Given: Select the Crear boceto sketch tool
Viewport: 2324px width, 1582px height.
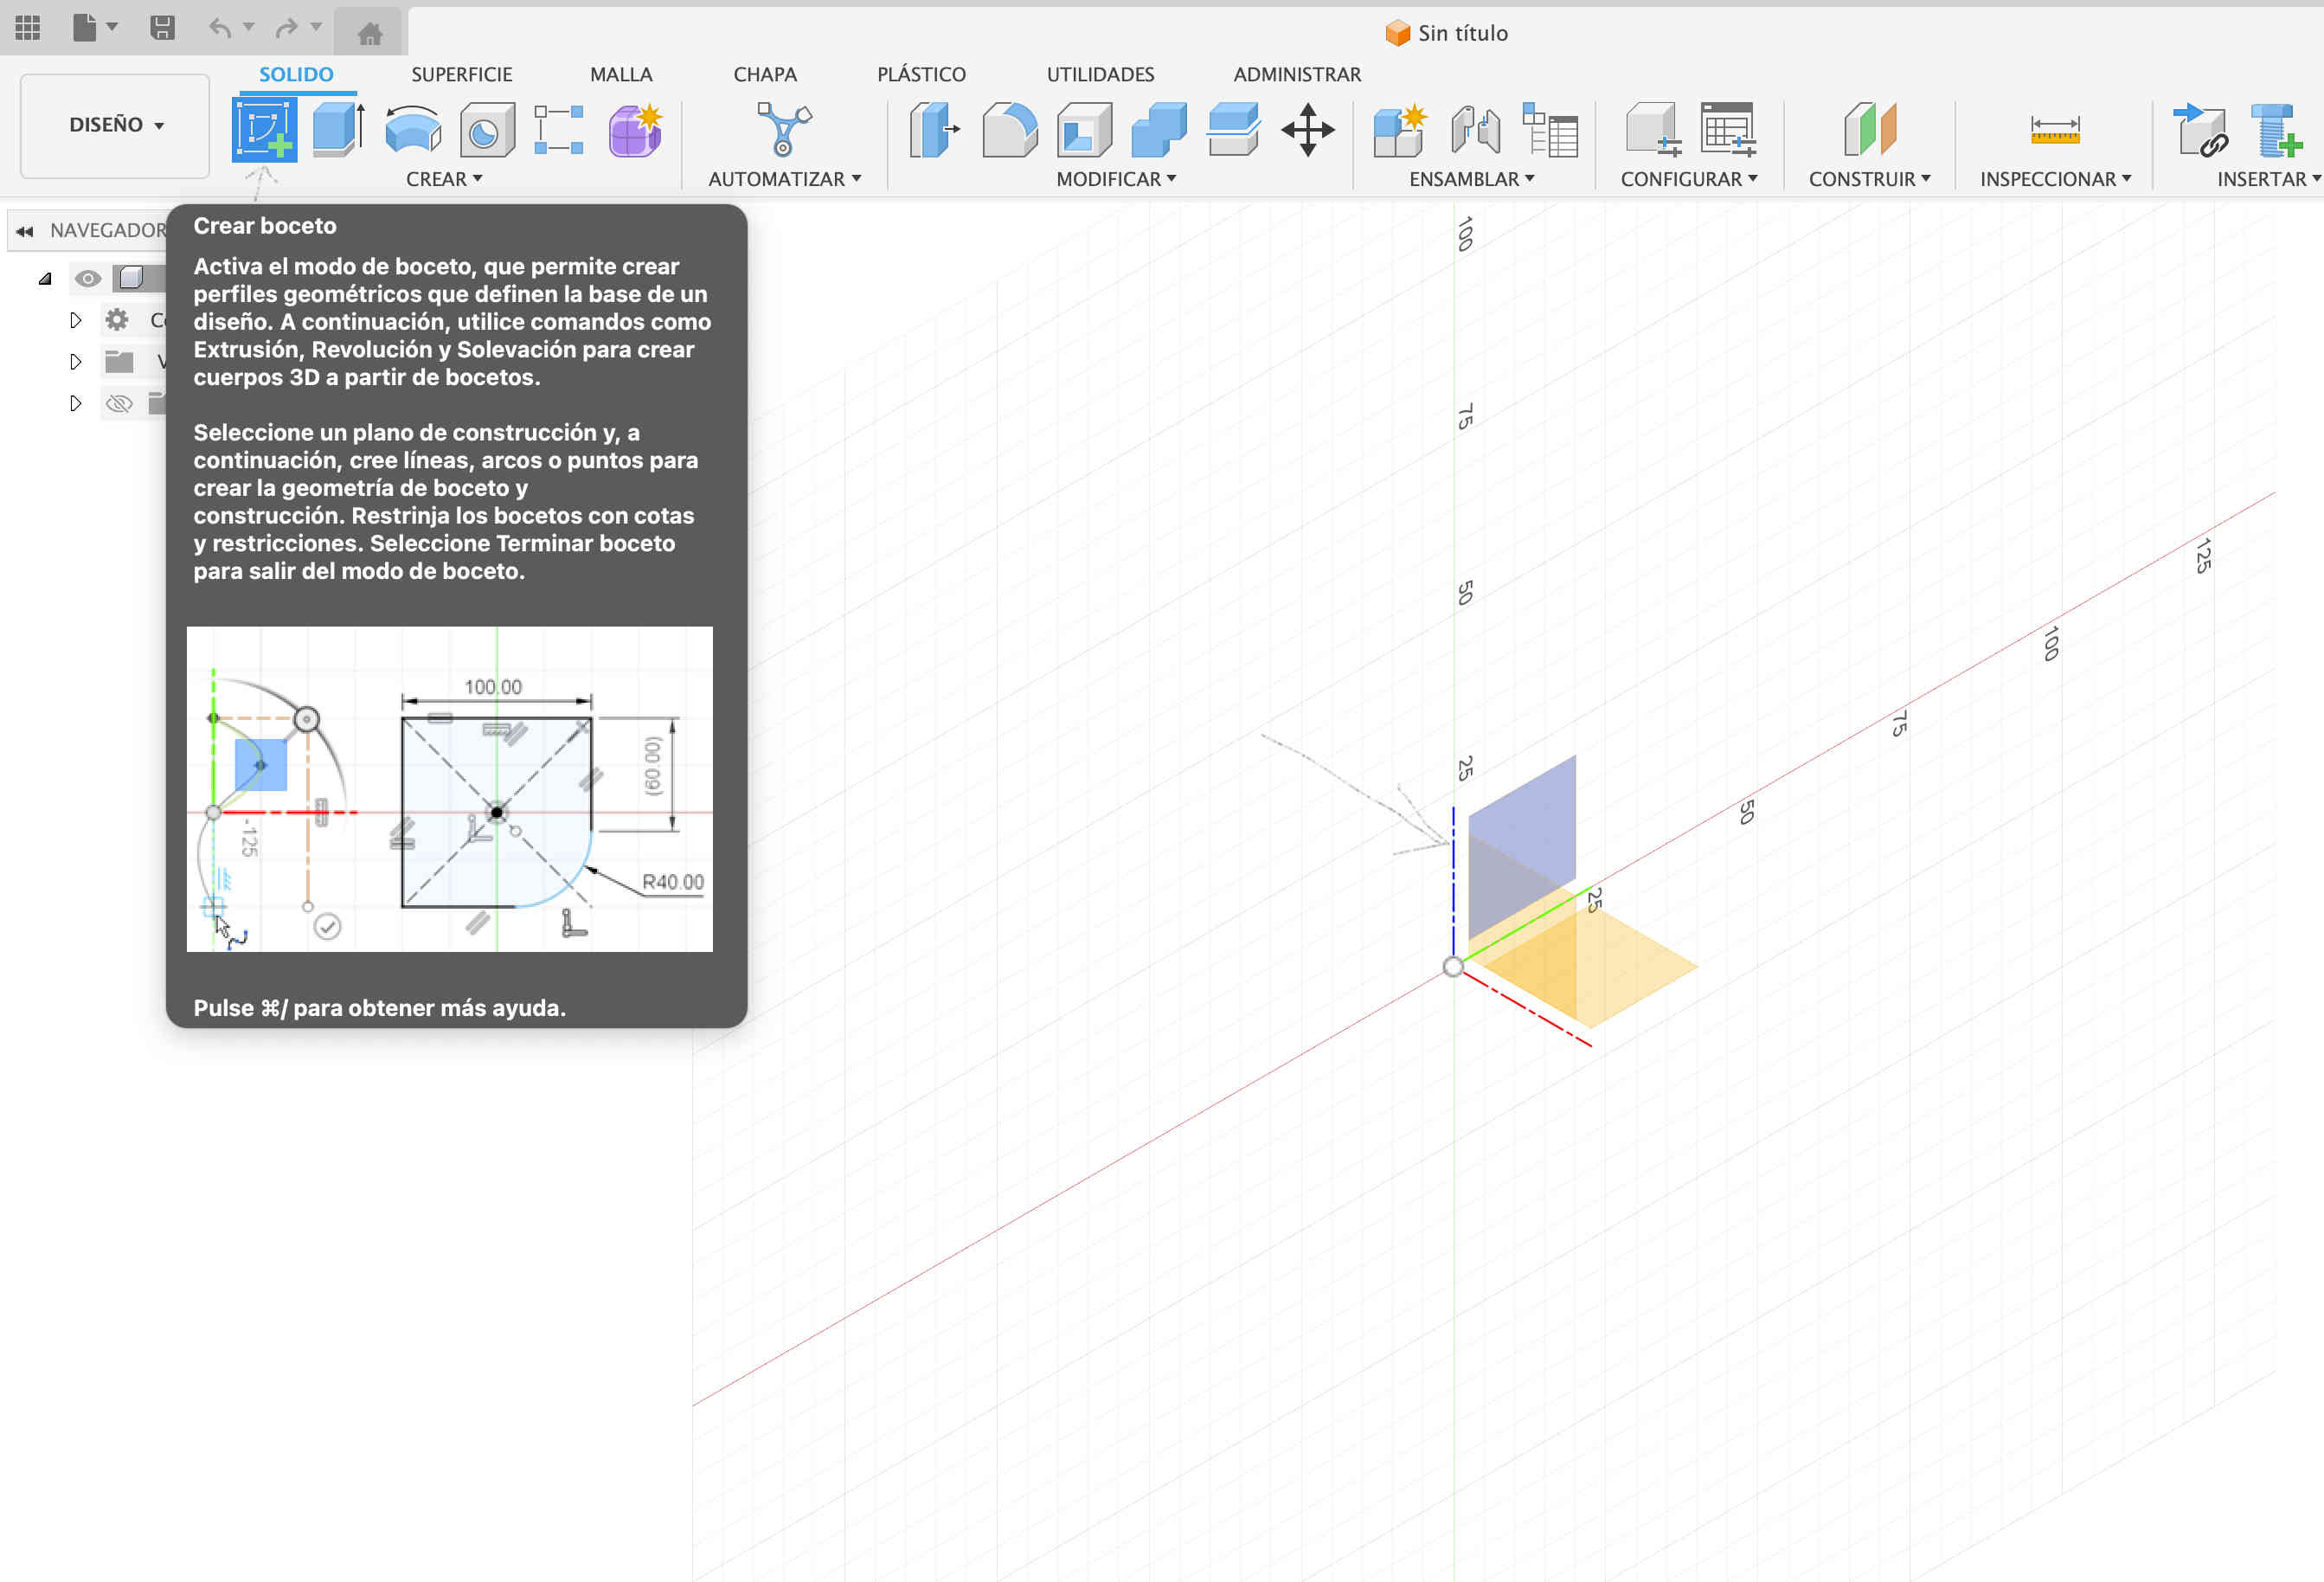Looking at the screenshot, I should click(264, 130).
